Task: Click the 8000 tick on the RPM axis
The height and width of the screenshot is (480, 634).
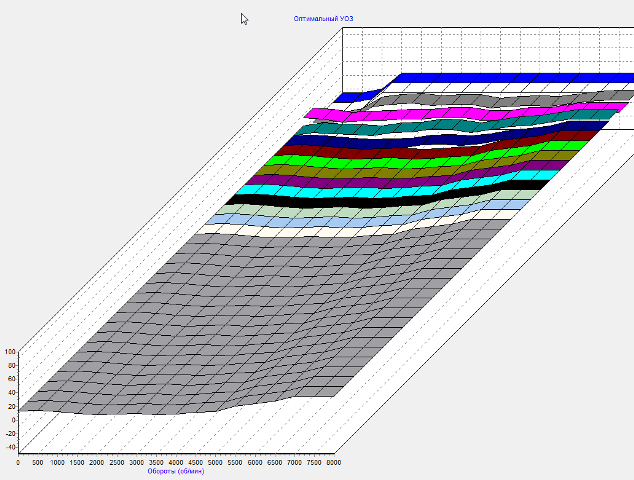Action: tap(334, 463)
